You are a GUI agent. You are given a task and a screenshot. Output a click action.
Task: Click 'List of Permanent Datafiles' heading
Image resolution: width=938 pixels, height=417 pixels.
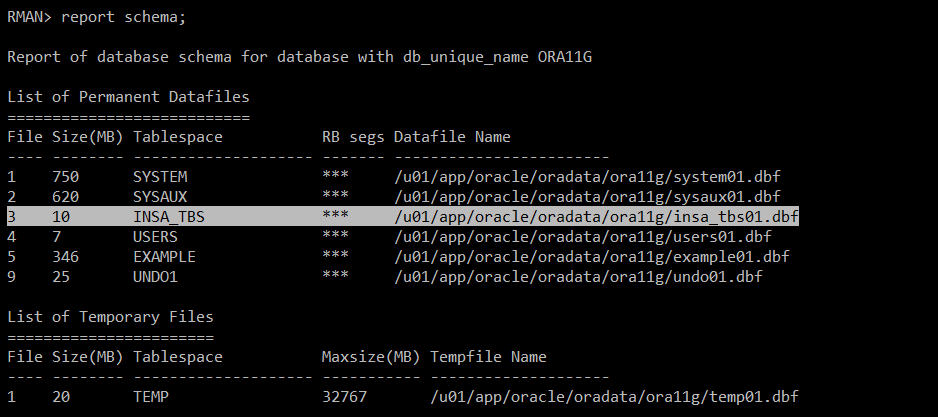pyautogui.click(x=128, y=97)
